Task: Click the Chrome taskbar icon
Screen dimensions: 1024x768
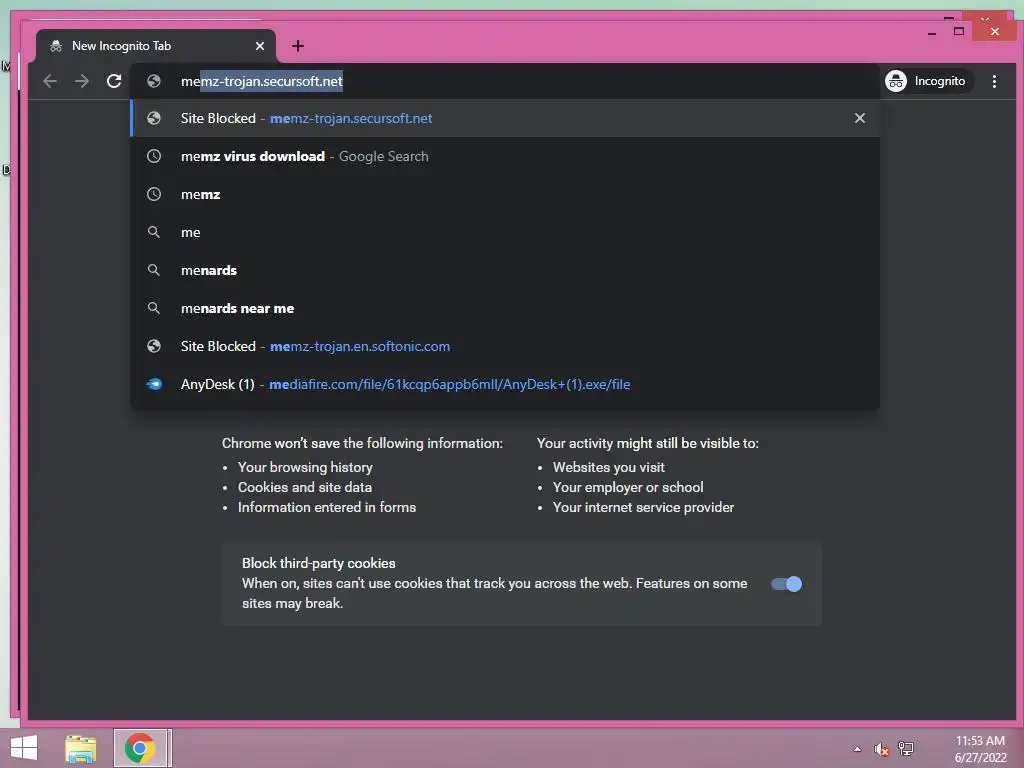Action: pos(141,748)
